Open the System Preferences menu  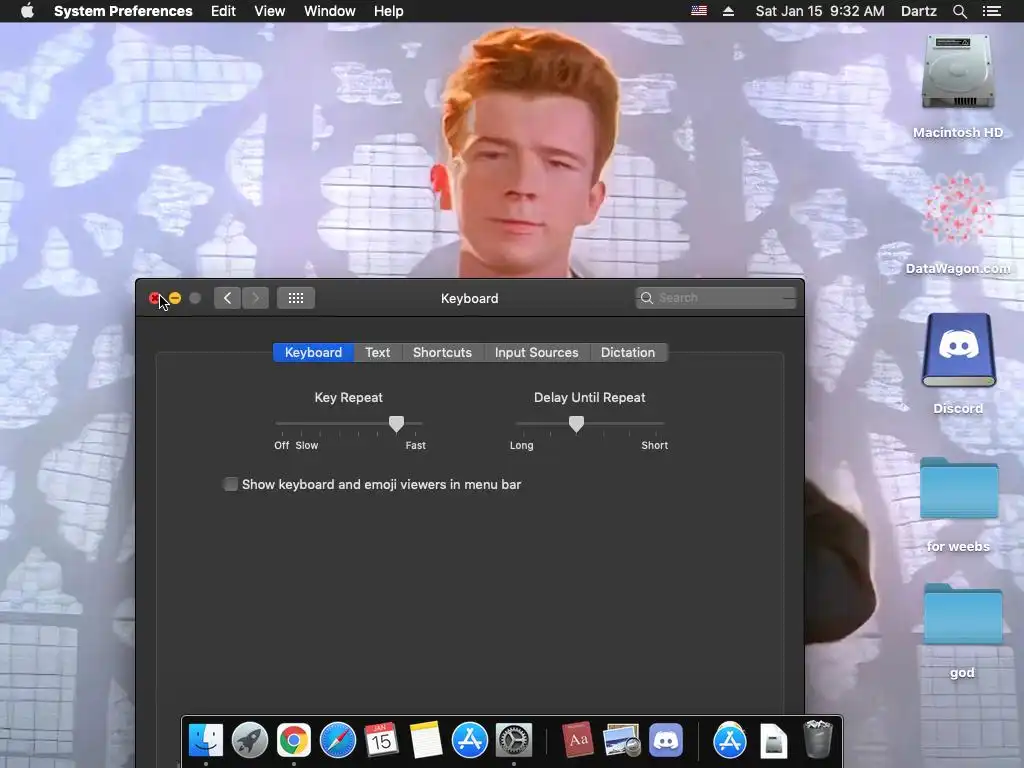coord(123,11)
